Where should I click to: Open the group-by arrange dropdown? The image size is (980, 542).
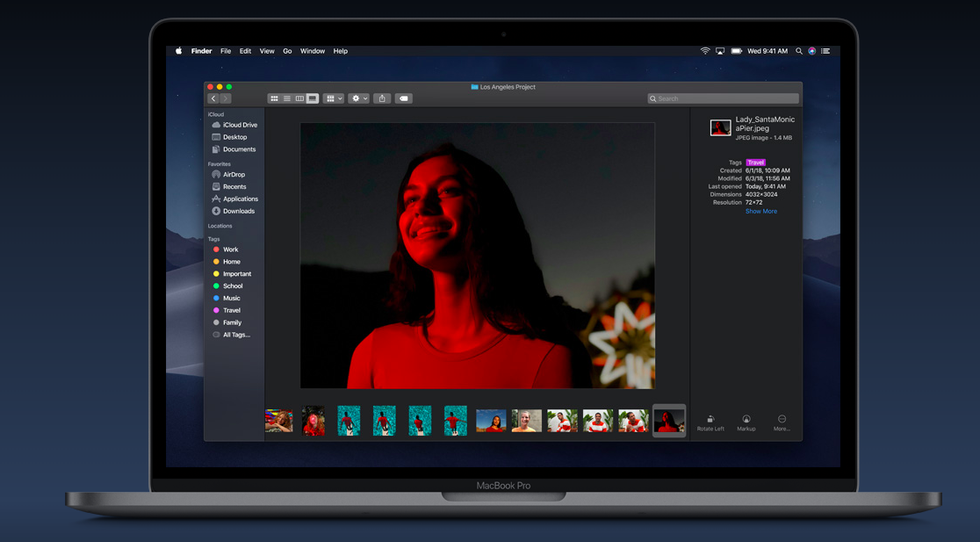(x=333, y=99)
